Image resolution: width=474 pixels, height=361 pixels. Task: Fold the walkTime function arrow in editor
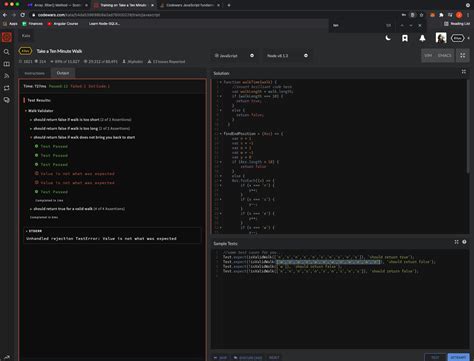pyautogui.click(x=220, y=82)
